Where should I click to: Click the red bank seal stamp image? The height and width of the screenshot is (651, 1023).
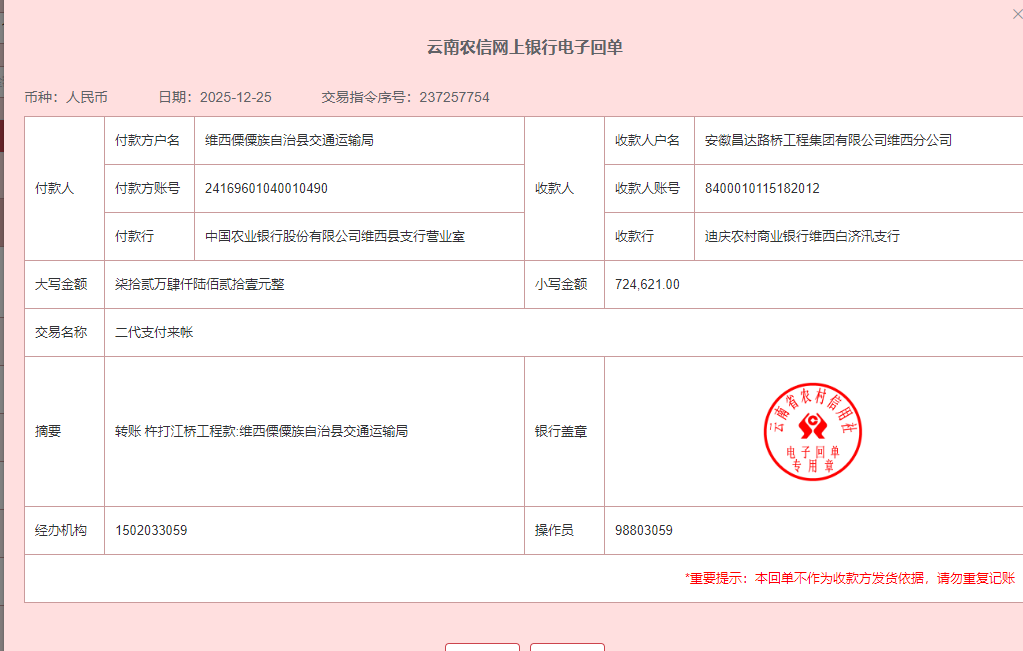click(x=812, y=431)
